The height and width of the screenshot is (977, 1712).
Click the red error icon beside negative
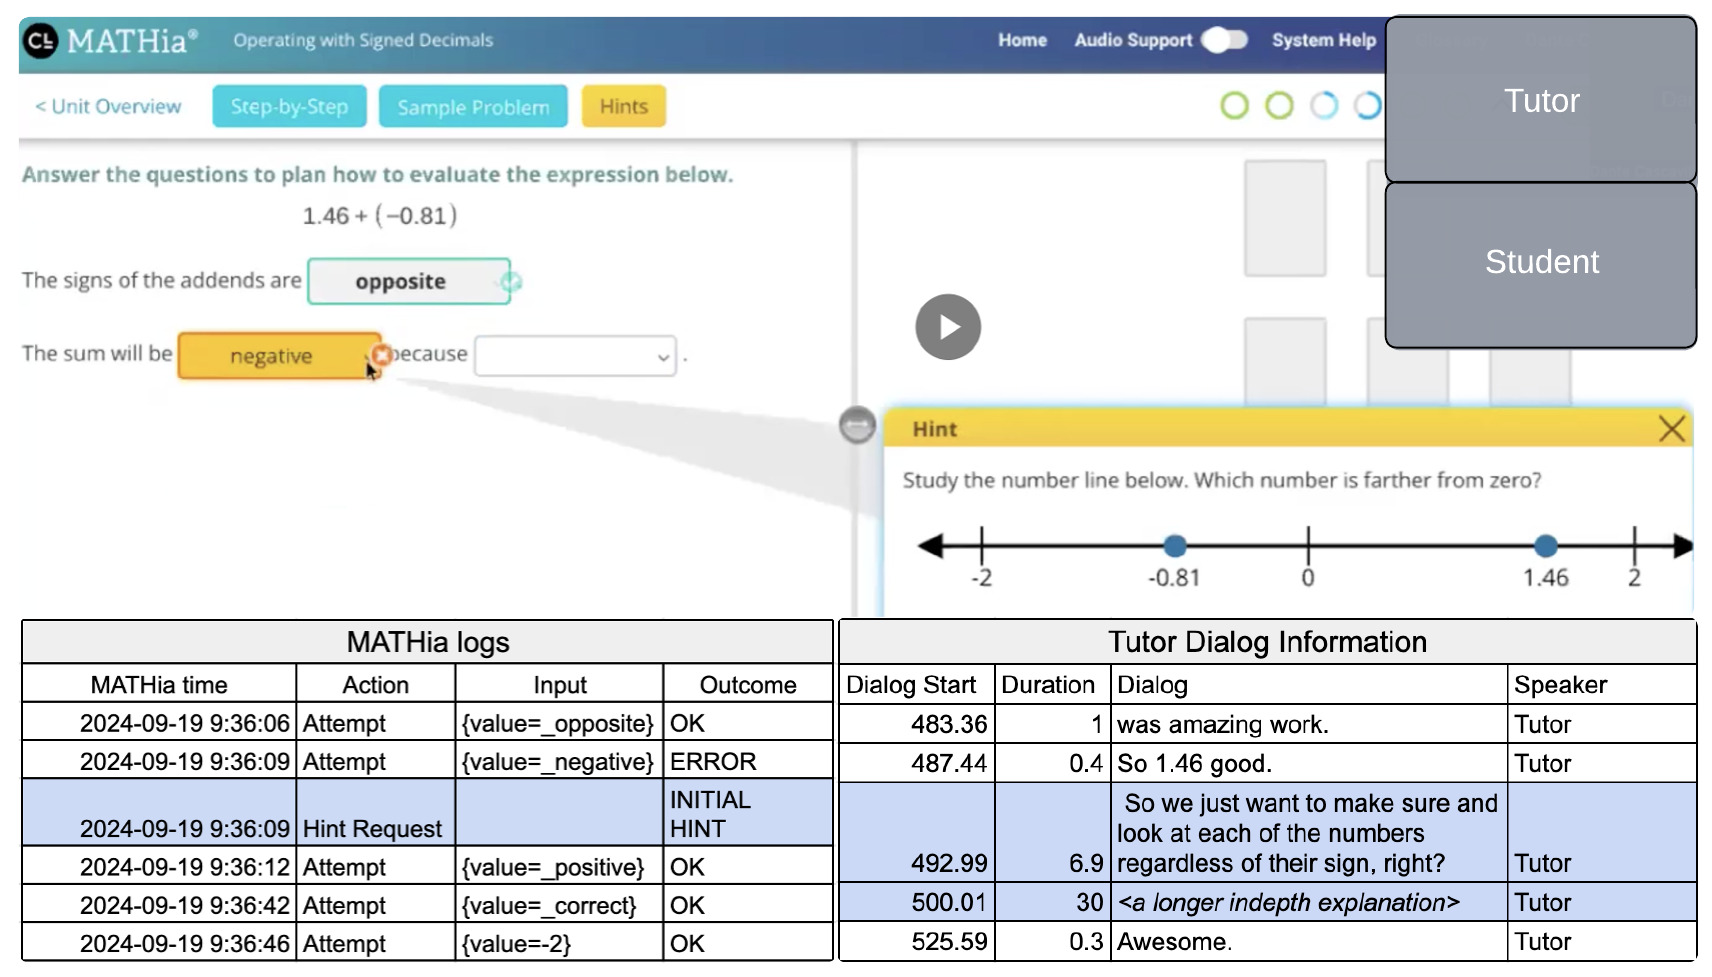pos(381,355)
